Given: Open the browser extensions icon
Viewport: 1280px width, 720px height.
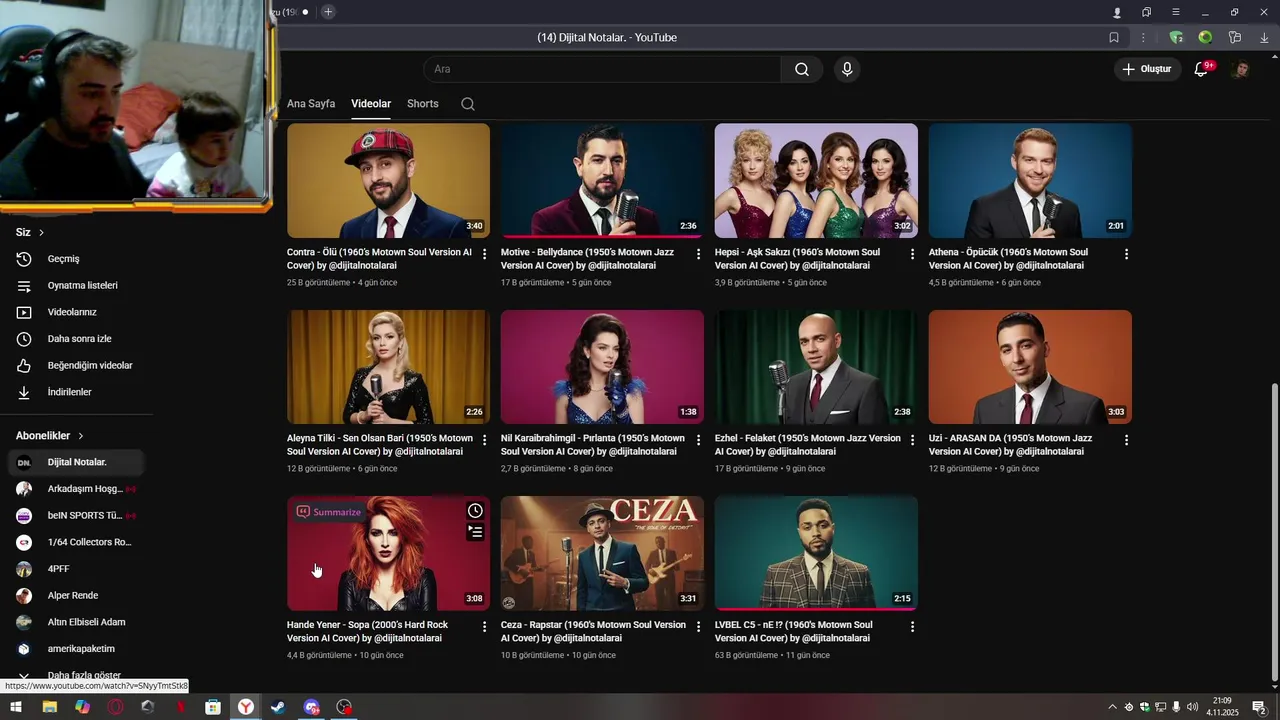Looking at the screenshot, I should [x=1235, y=37].
